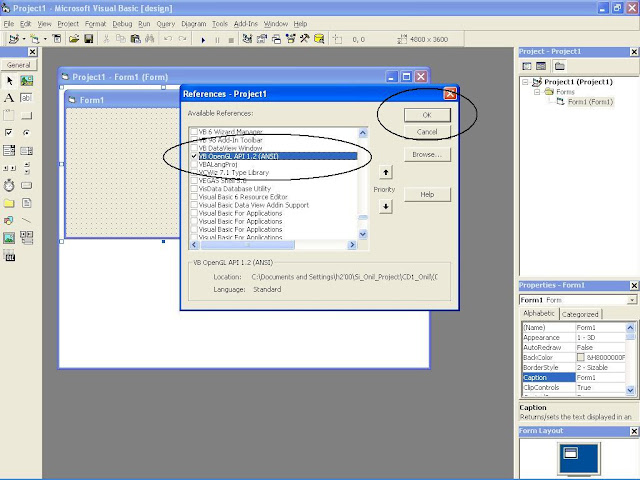Click the Find binoculars toolbar icon
640x480 pixels.
coord(150,39)
